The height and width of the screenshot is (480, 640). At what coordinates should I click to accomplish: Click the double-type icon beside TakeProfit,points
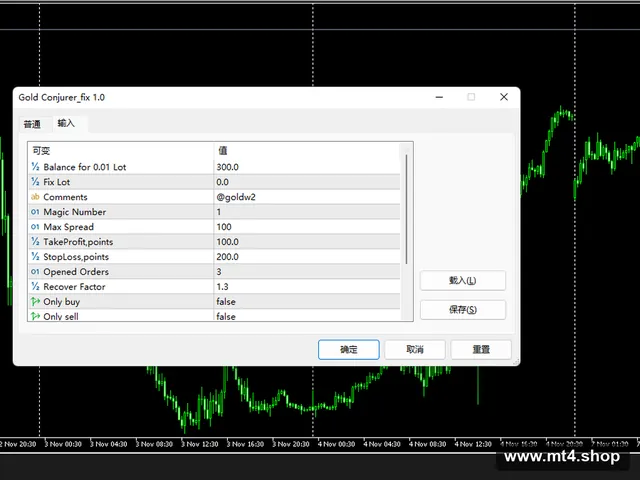(35, 242)
